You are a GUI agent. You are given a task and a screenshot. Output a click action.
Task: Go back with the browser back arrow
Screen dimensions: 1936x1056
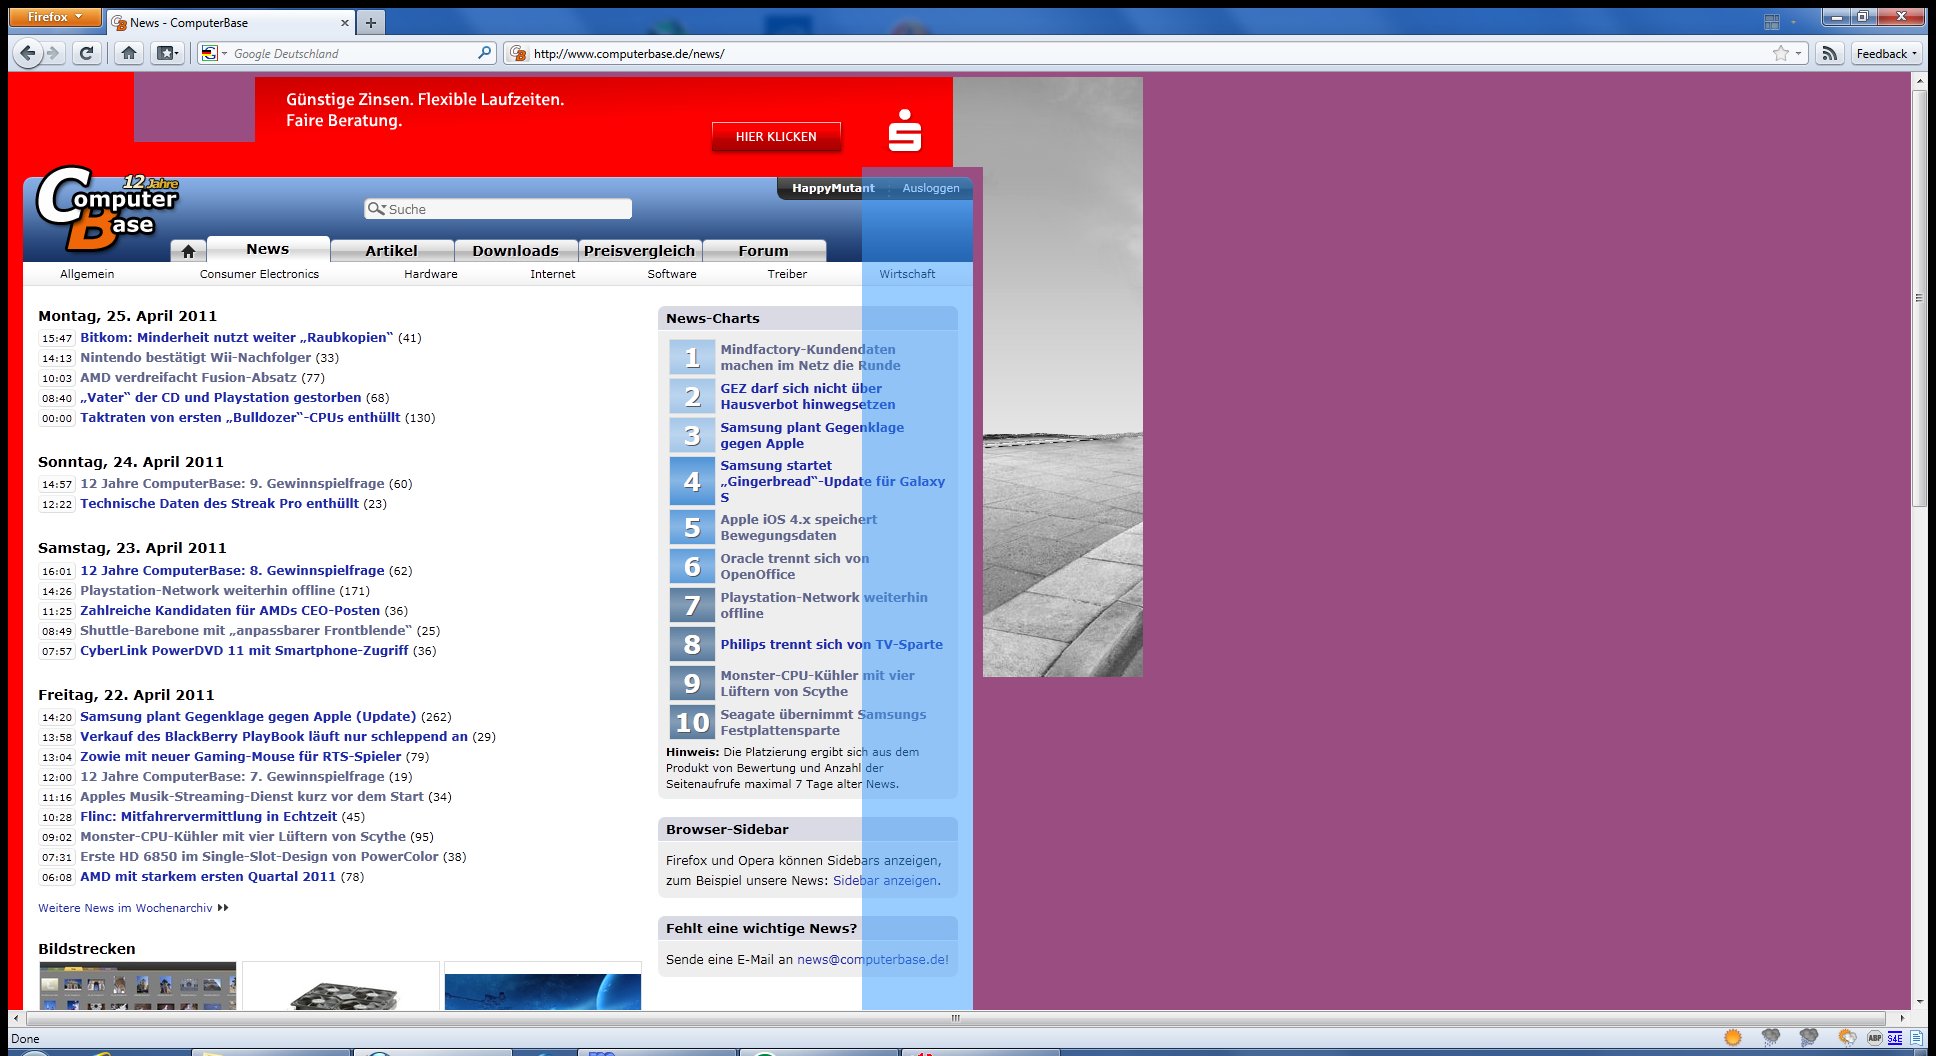coord(28,53)
